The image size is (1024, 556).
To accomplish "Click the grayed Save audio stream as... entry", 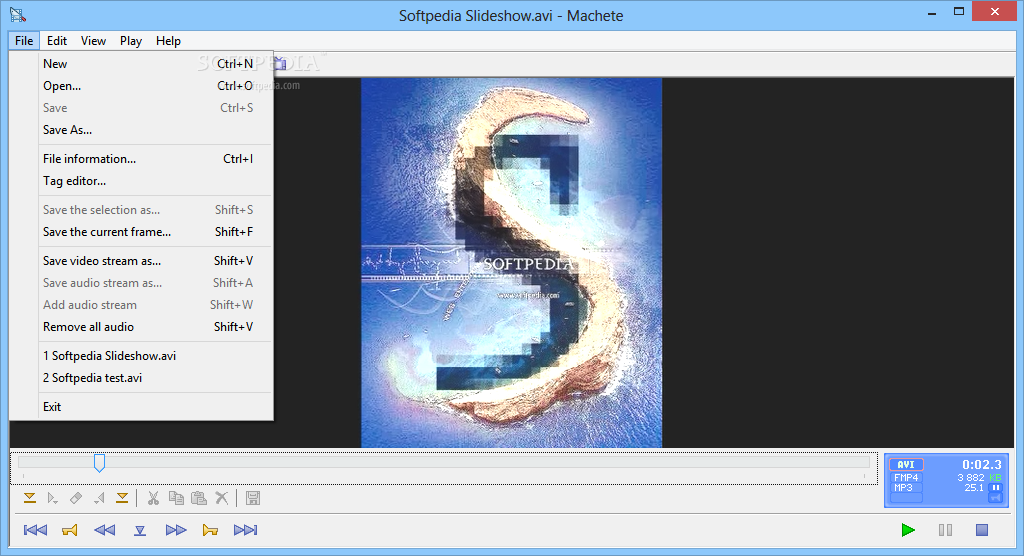I will (x=155, y=283).
